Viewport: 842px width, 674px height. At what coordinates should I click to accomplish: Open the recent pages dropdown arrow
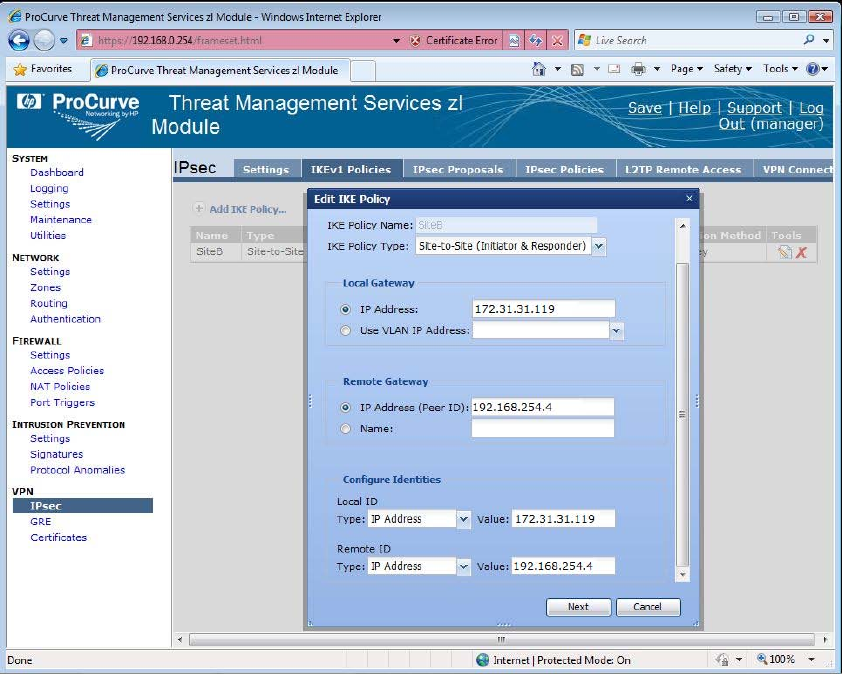(63, 40)
